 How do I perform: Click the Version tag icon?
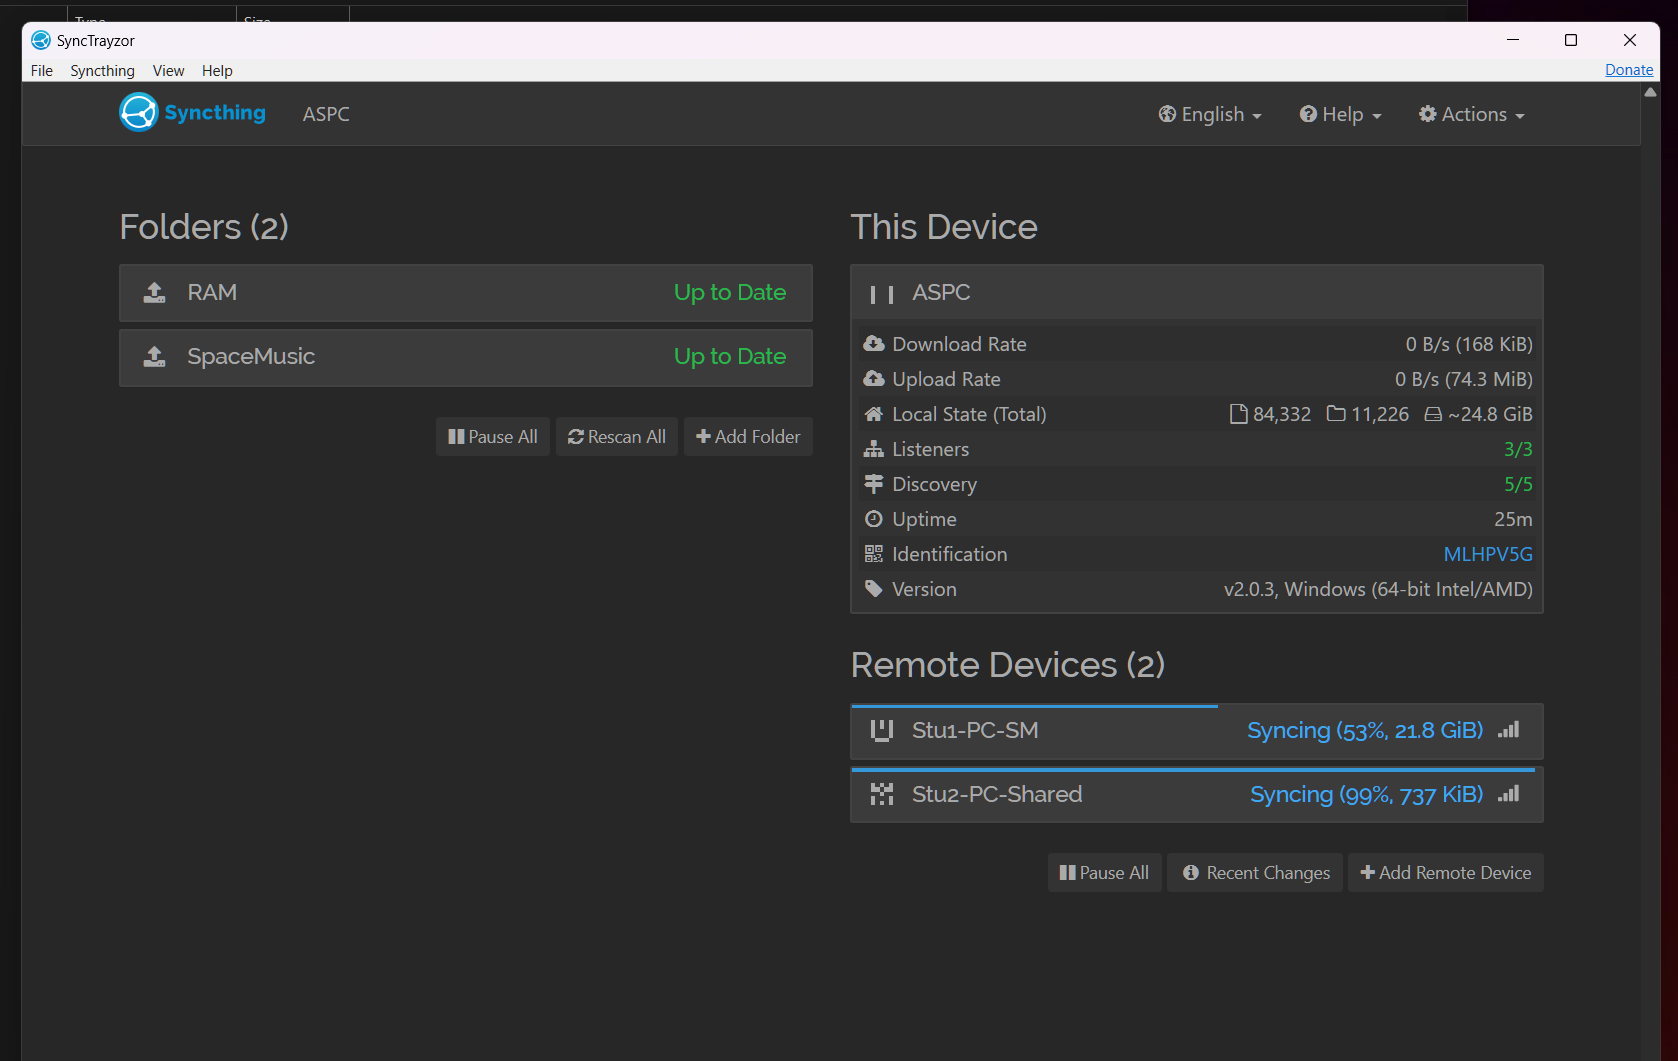874,589
